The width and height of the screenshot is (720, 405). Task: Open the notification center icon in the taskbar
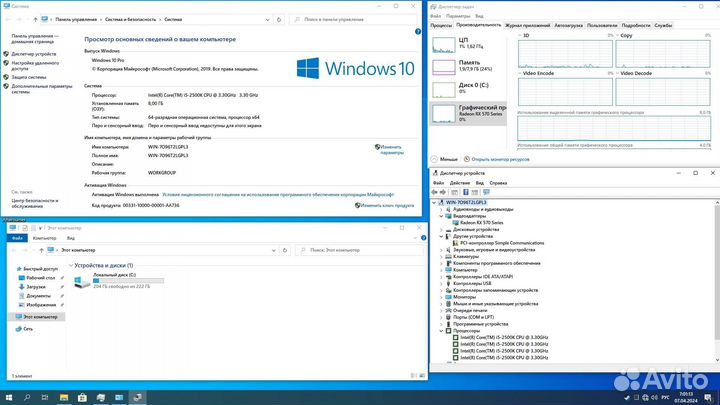708,397
